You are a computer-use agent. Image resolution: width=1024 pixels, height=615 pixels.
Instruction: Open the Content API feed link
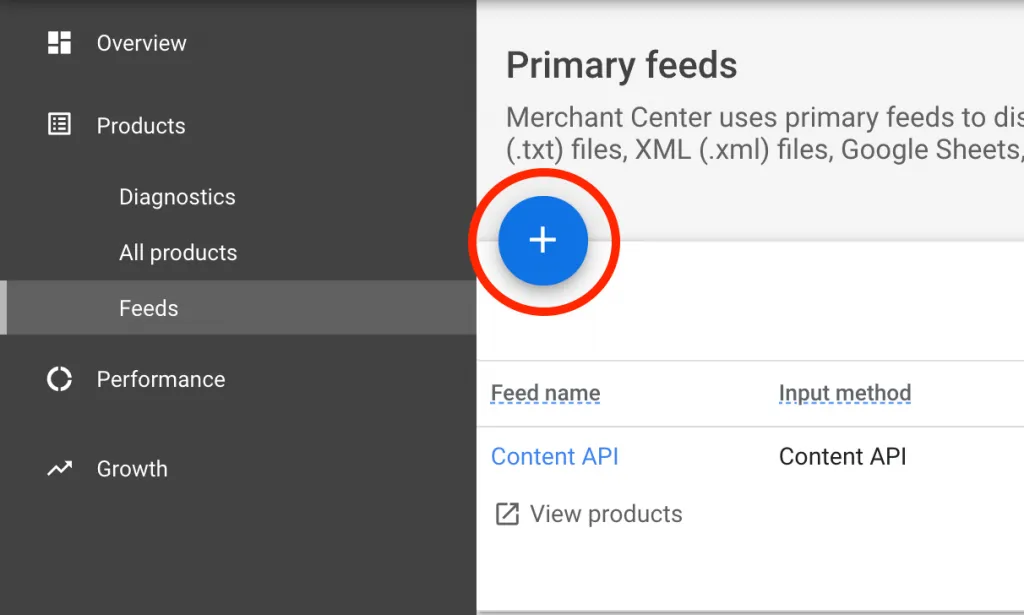(554, 456)
